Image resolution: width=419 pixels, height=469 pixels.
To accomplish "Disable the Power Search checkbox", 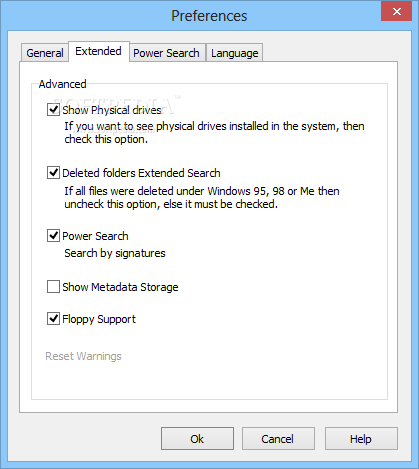I will click(53, 236).
